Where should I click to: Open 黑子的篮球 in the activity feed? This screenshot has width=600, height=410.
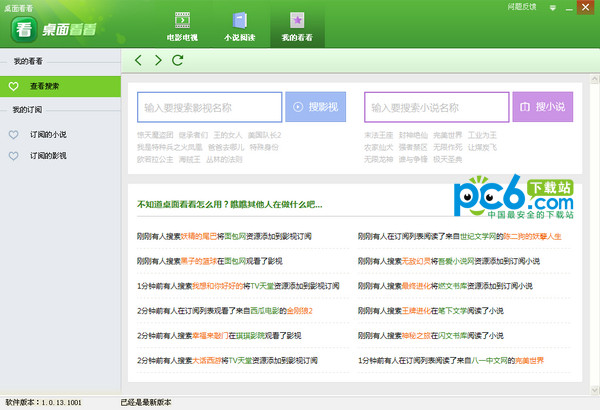199,261
